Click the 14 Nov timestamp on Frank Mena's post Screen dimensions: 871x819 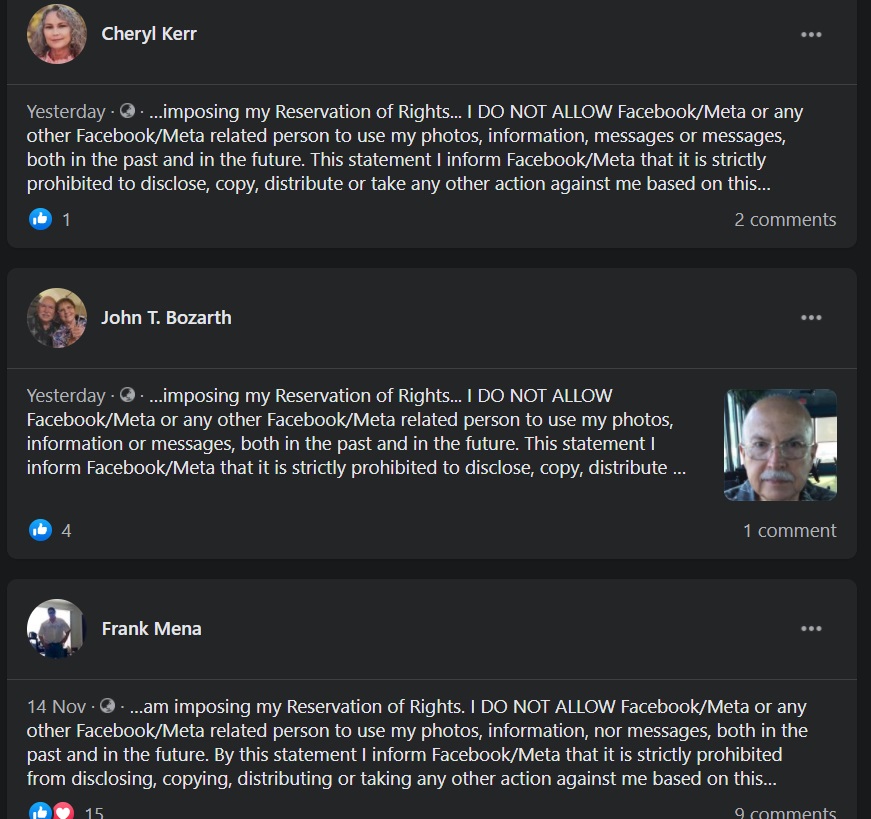click(x=55, y=706)
